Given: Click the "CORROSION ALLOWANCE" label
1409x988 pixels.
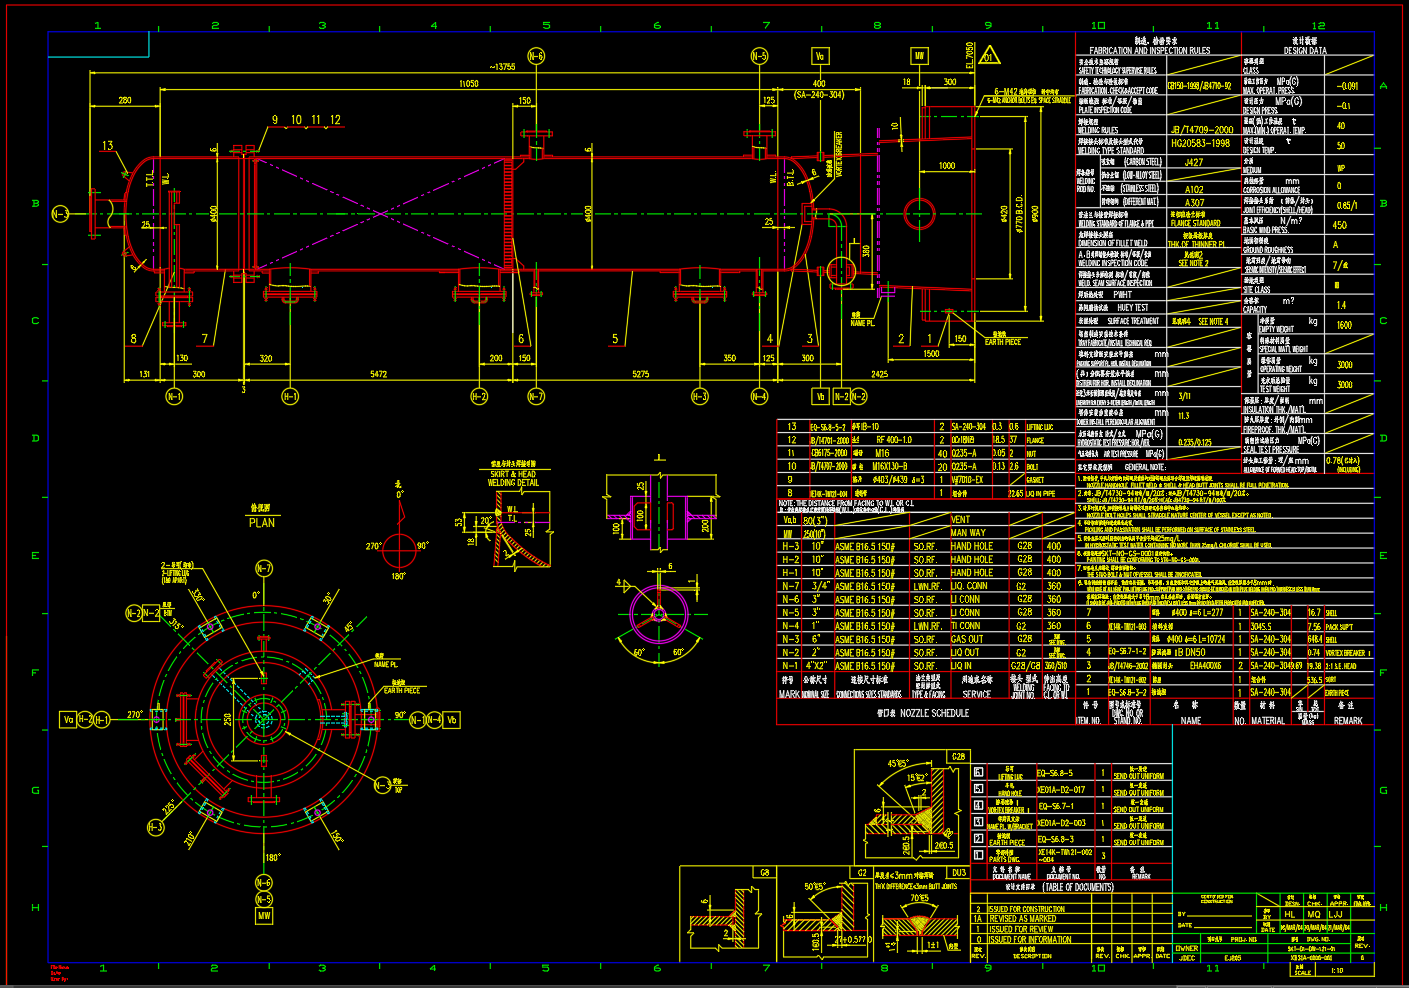Looking at the screenshot, I should pyautogui.click(x=1271, y=190).
